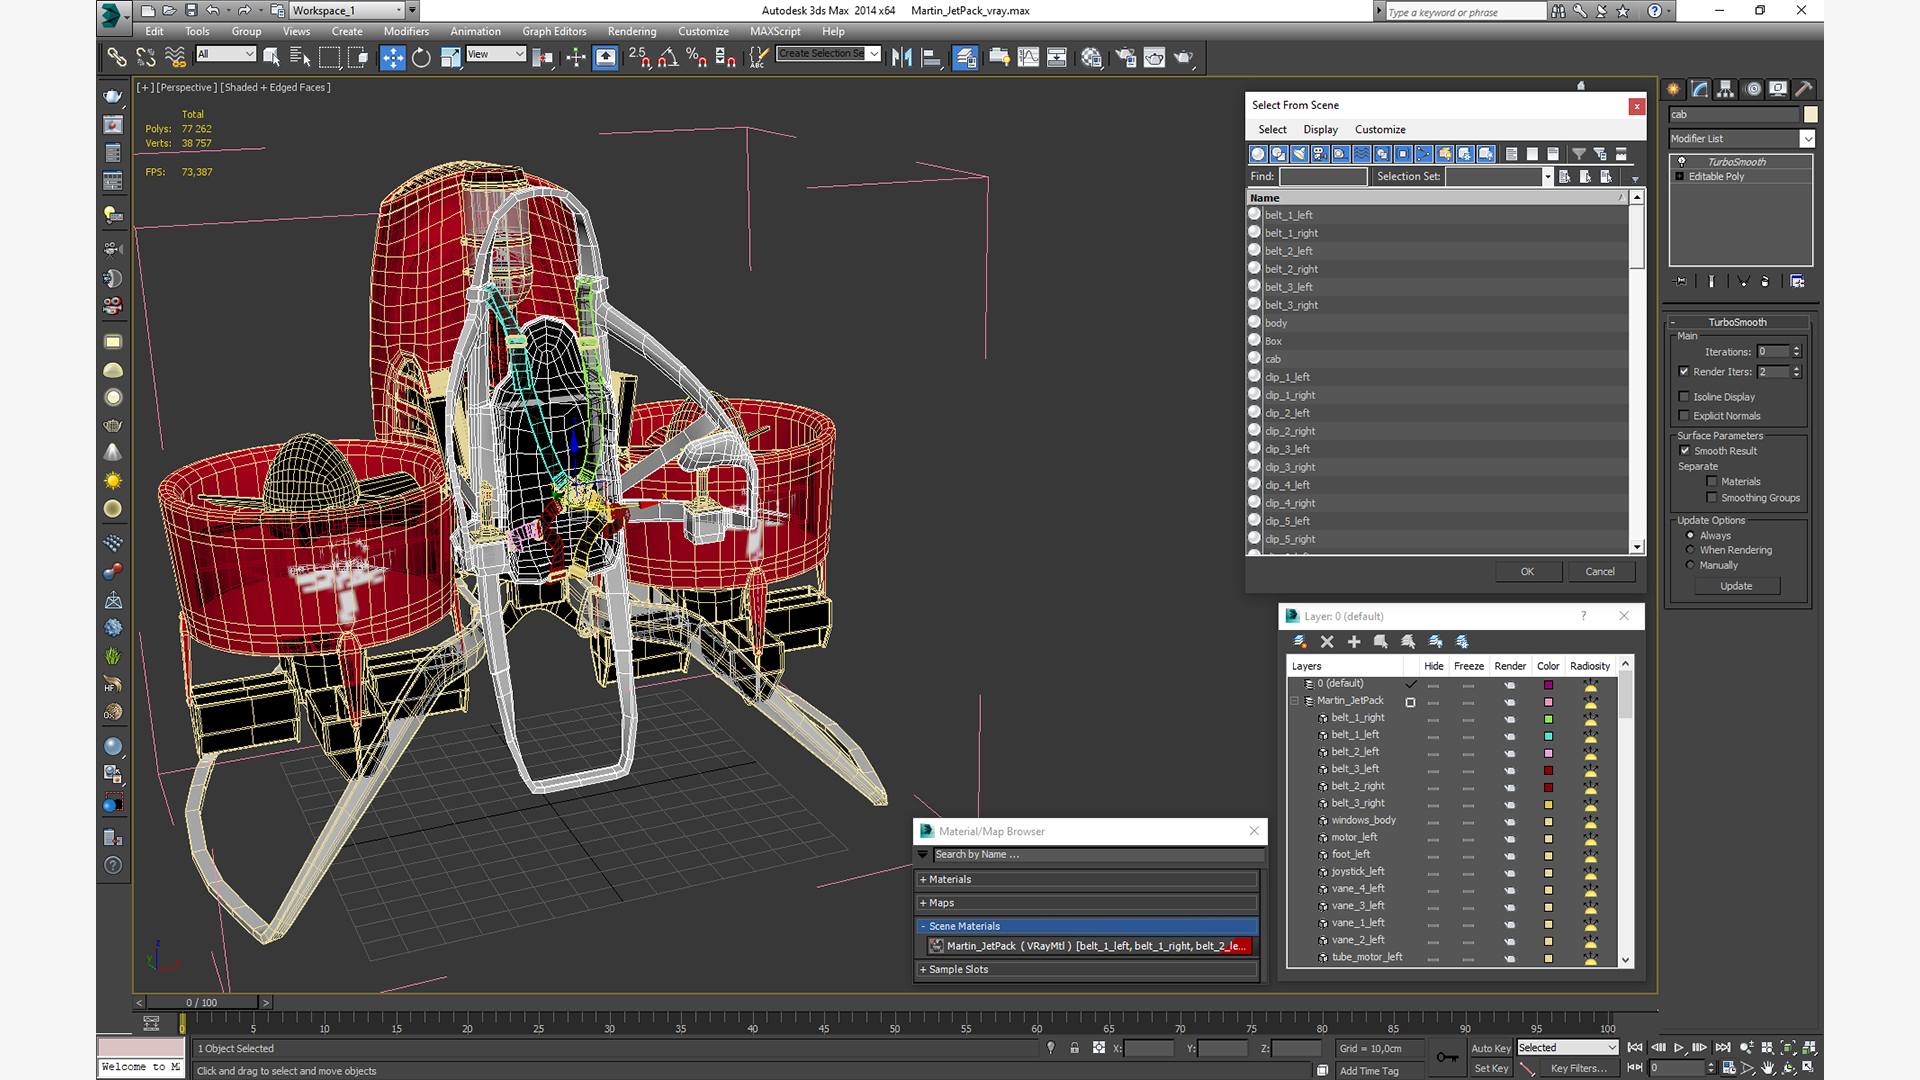
Task: Toggle Smooth Result checkbox
Action: [1685, 451]
